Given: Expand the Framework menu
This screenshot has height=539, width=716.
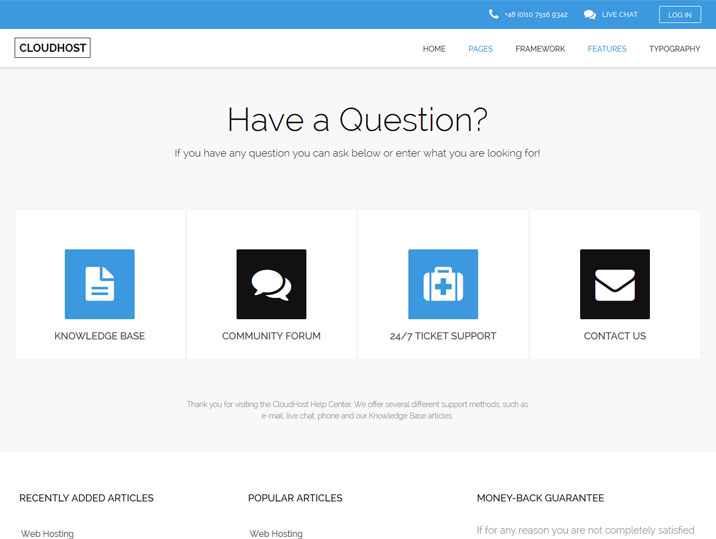Looking at the screenshot, I should [540, 49].
